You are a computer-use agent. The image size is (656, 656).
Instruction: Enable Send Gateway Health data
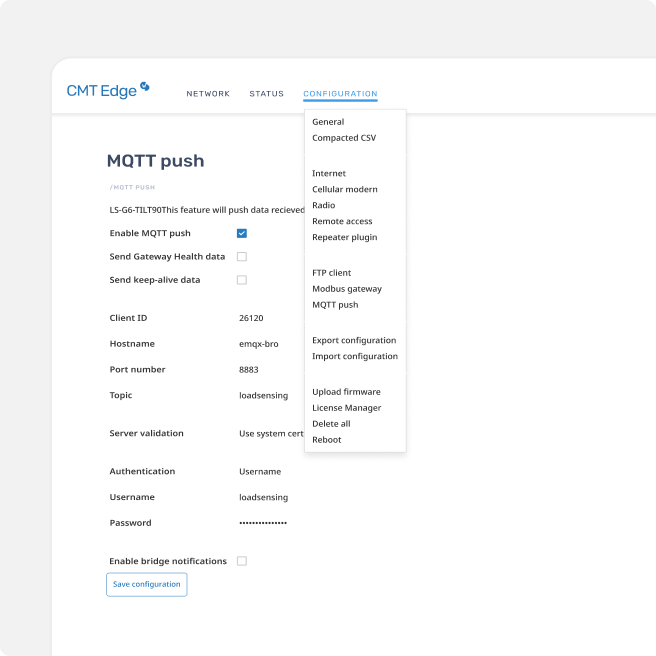pos(242,257)
